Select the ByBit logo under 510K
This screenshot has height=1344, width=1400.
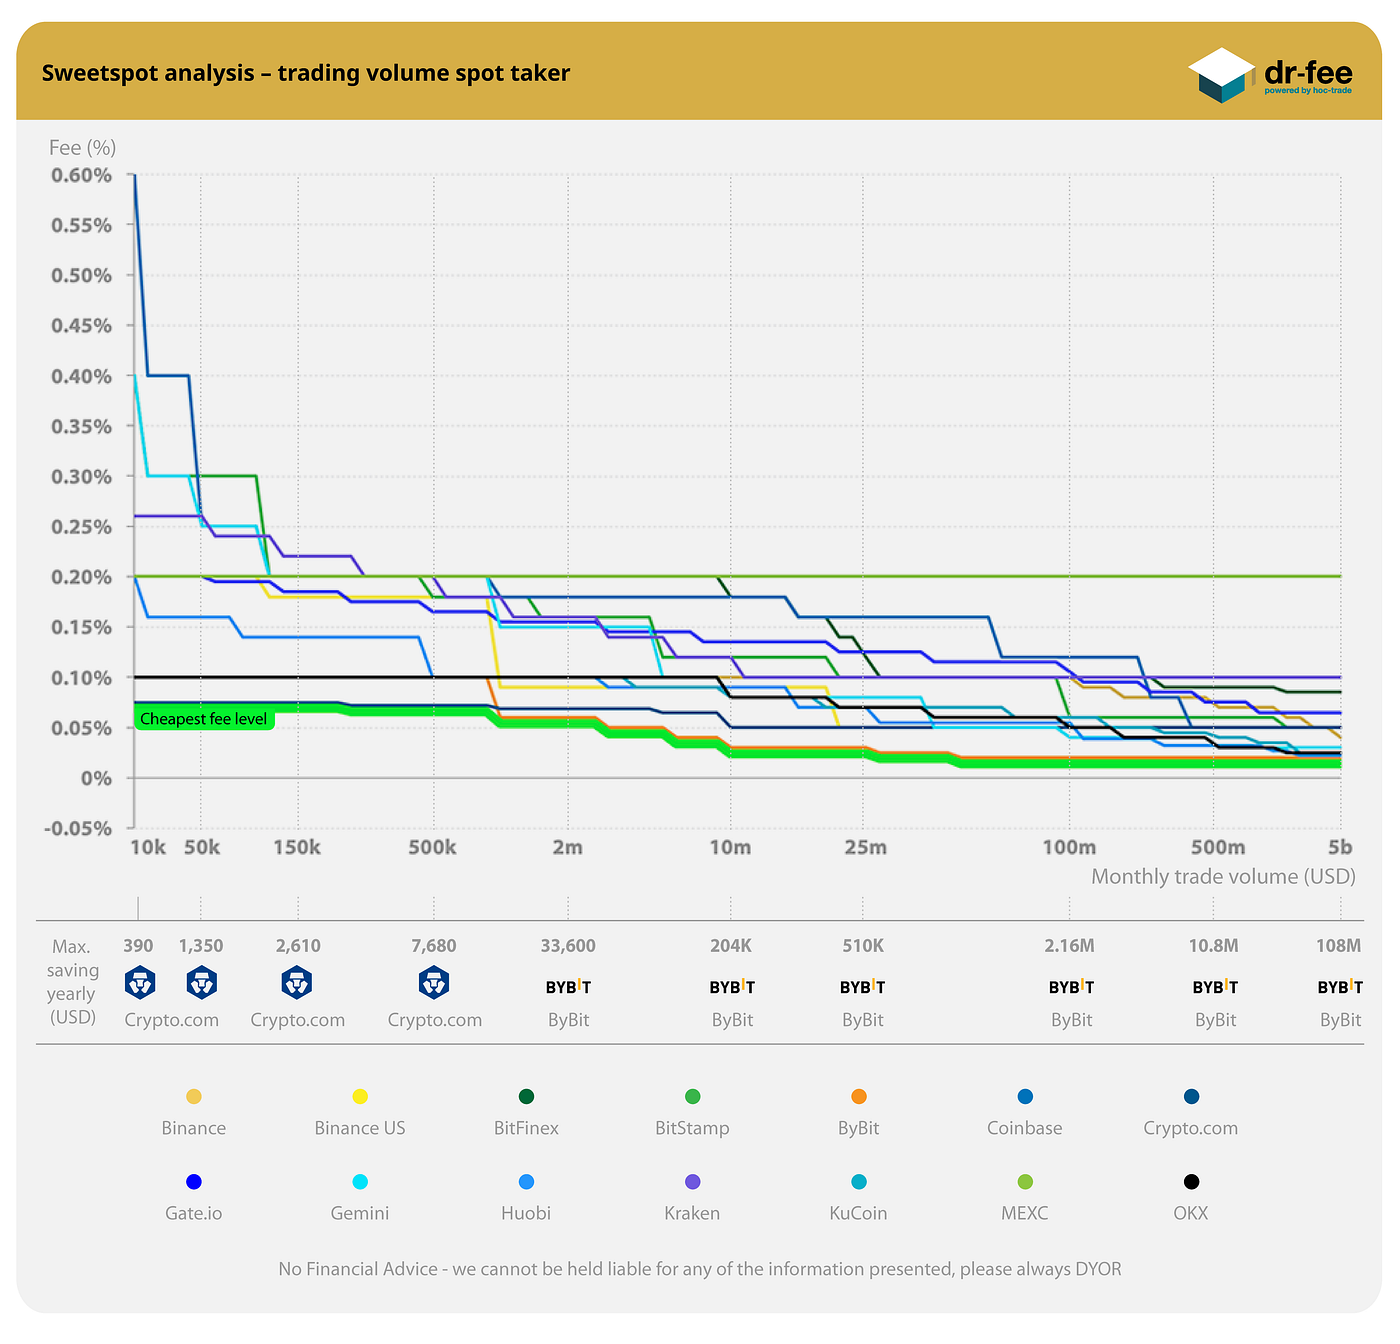point(862,987)
